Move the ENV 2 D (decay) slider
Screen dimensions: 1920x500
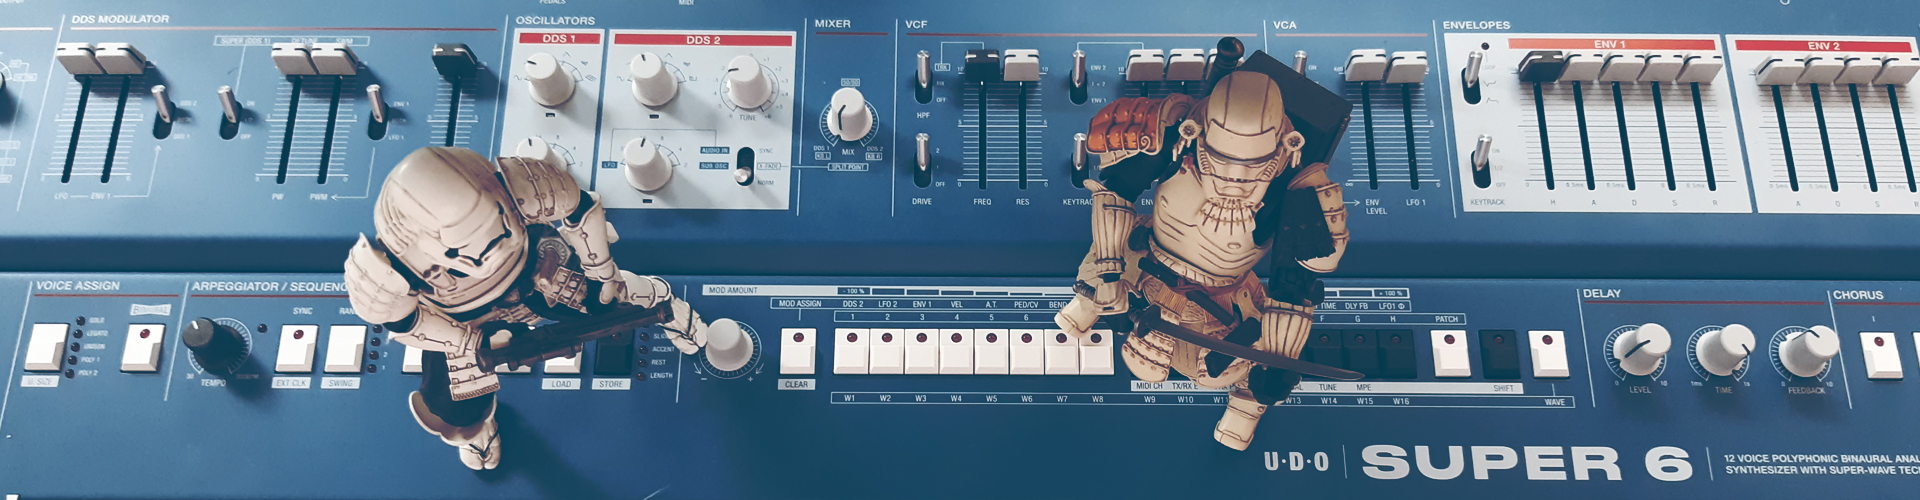point(1822,70)
